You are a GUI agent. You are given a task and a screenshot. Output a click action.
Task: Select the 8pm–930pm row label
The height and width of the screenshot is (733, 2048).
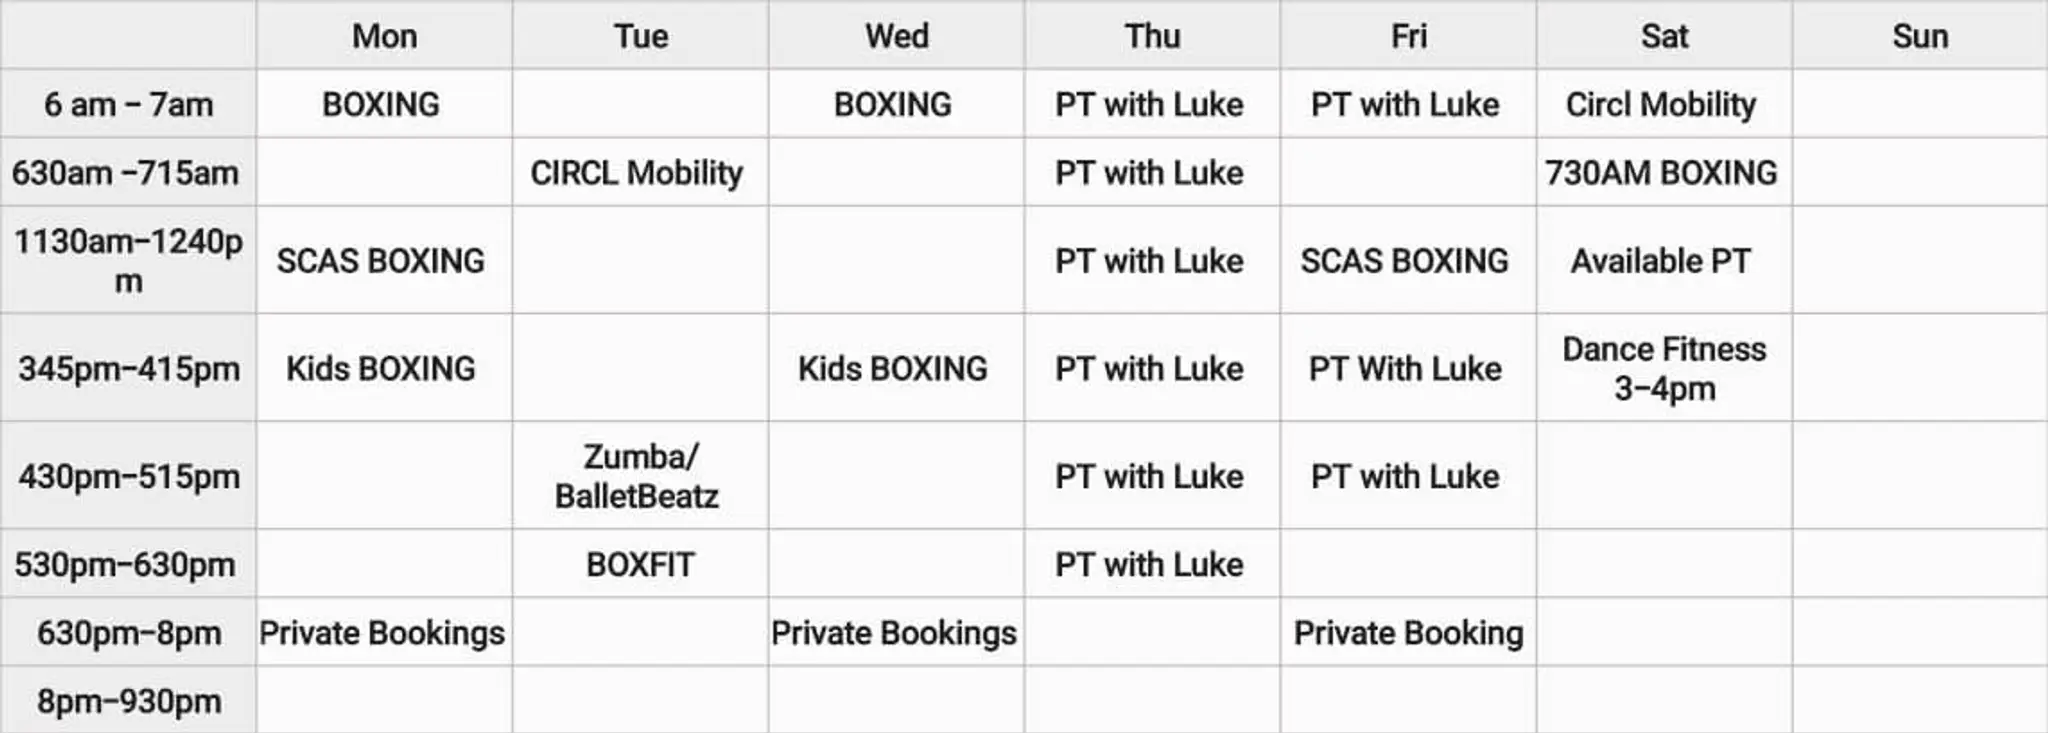[x=128, y=701]
